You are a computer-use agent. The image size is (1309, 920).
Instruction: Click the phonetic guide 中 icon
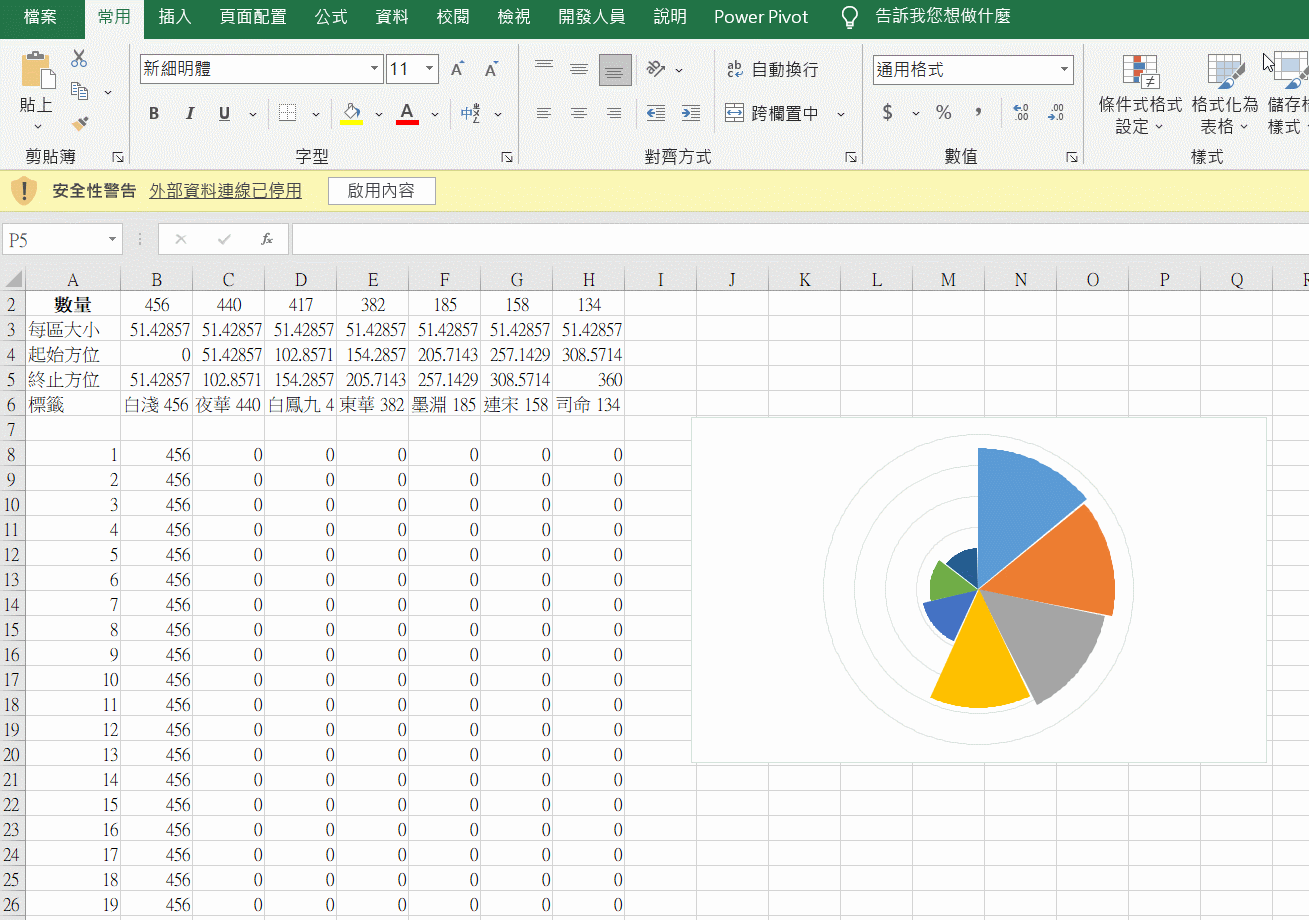470,114
